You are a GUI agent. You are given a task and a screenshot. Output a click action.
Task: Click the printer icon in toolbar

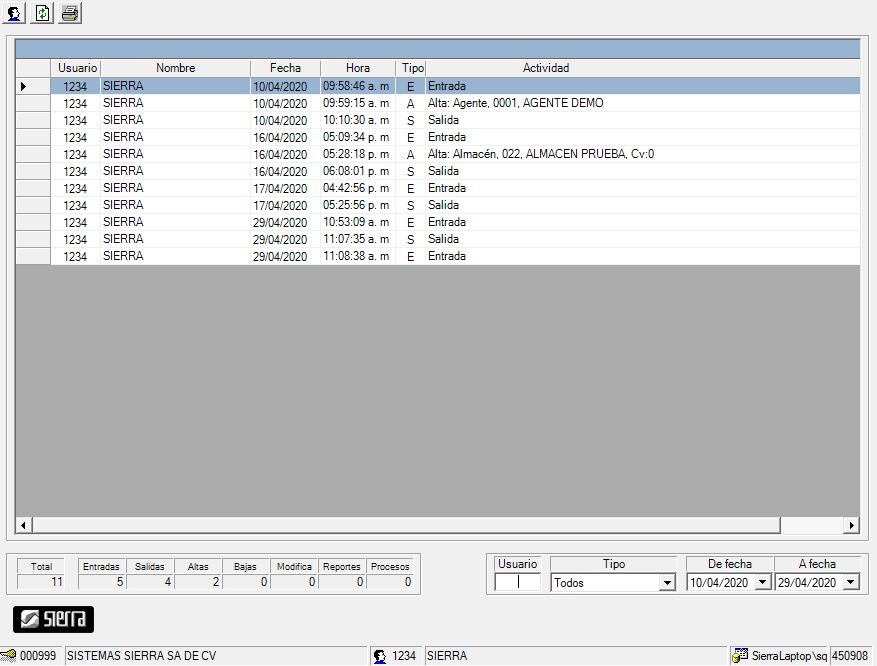point(70,14)
